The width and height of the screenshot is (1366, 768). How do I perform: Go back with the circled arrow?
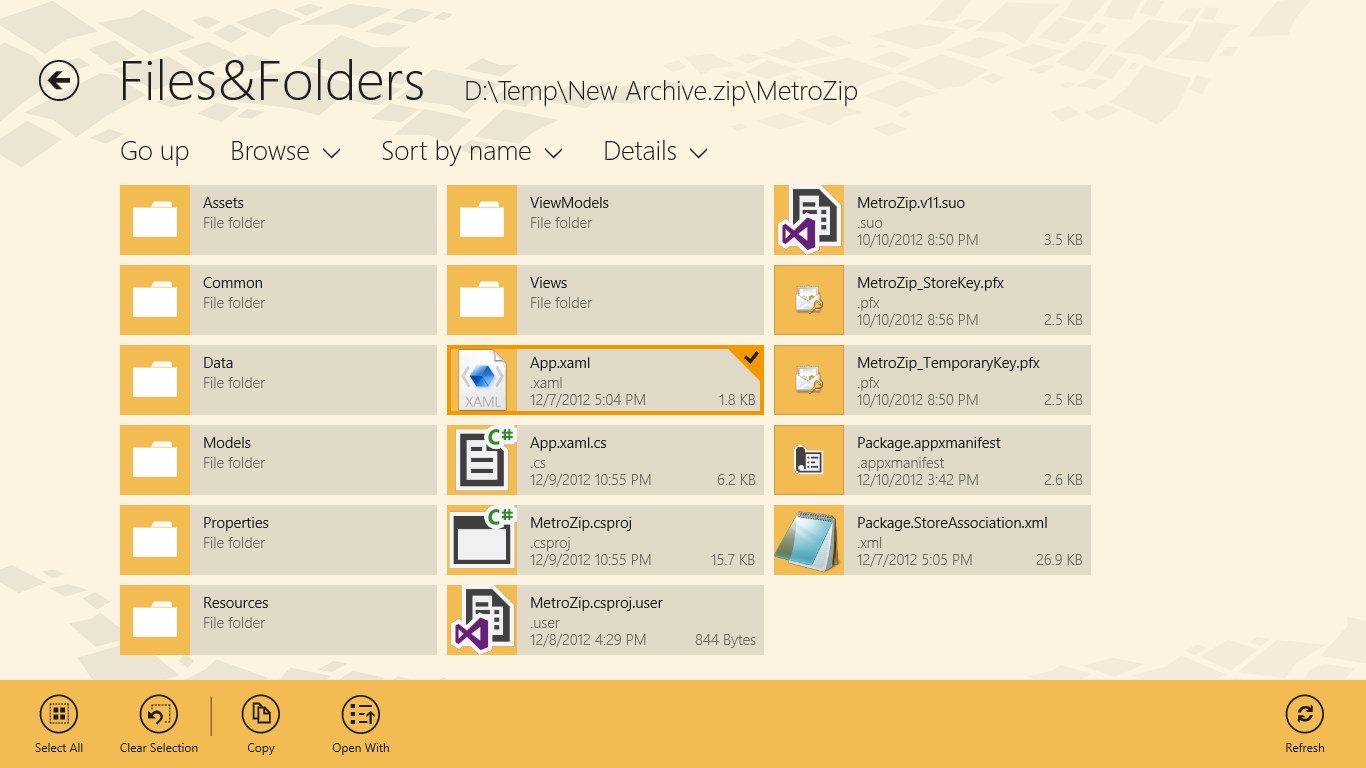59,81
